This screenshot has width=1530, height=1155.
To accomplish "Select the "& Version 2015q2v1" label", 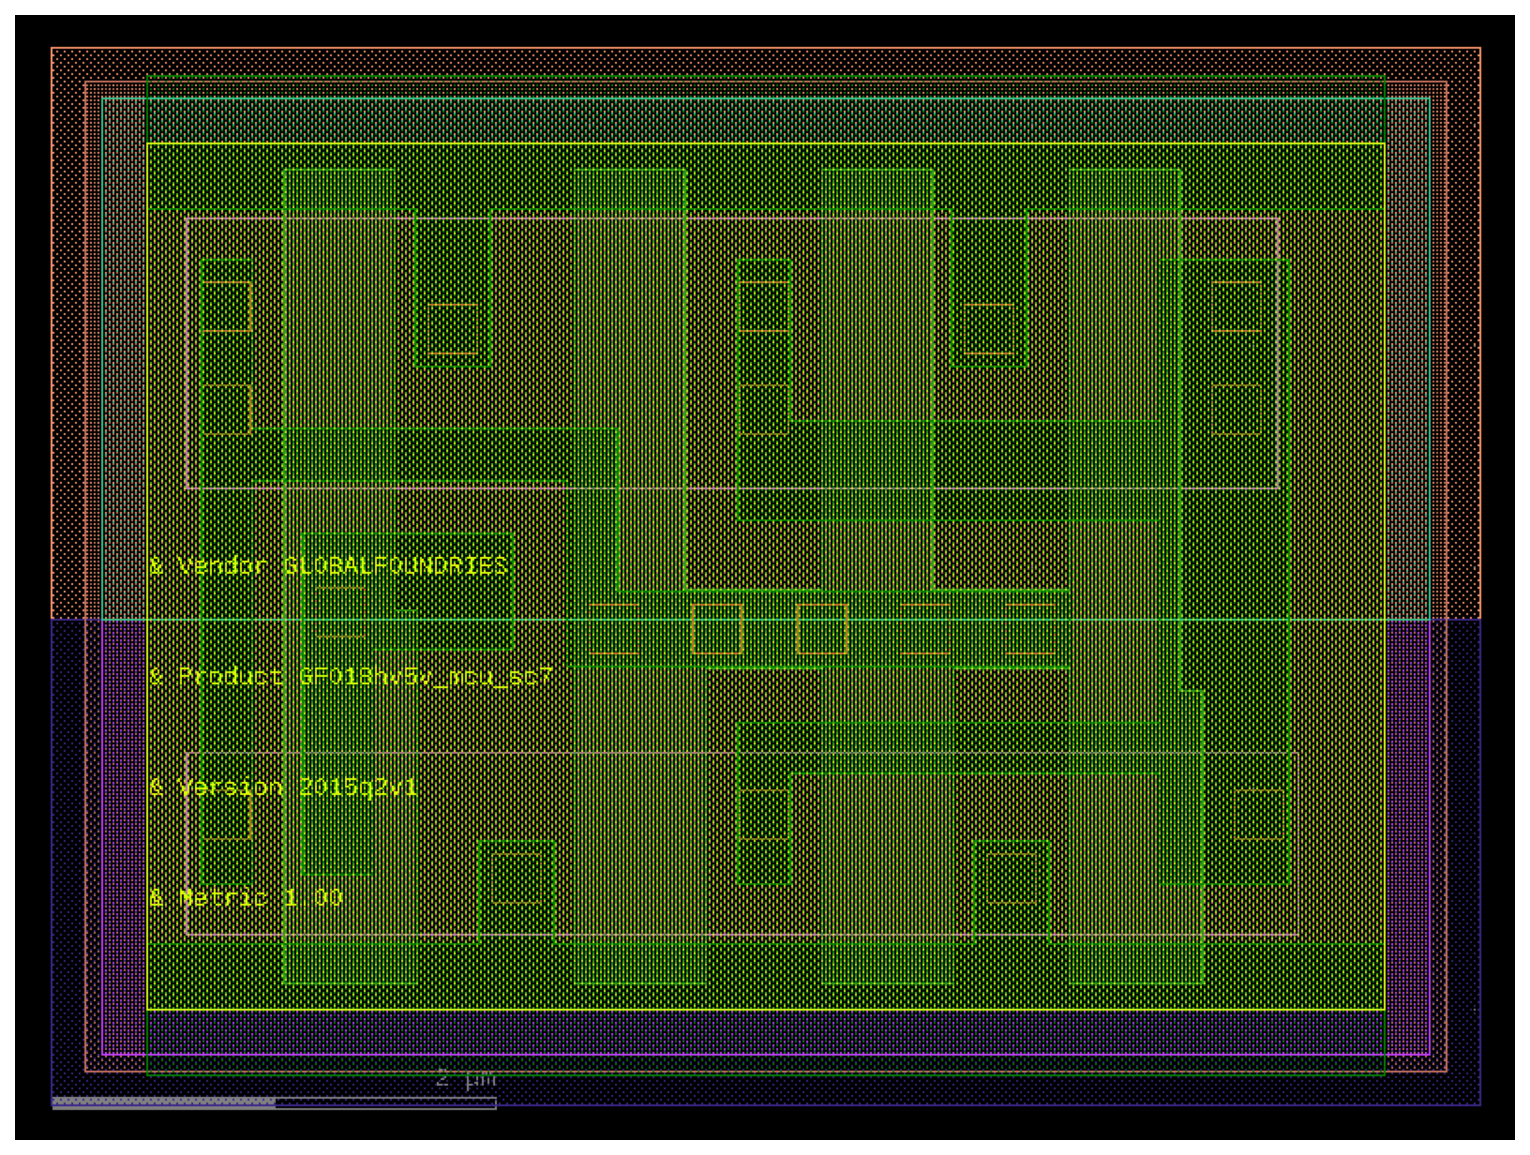I will click(283, 787).
